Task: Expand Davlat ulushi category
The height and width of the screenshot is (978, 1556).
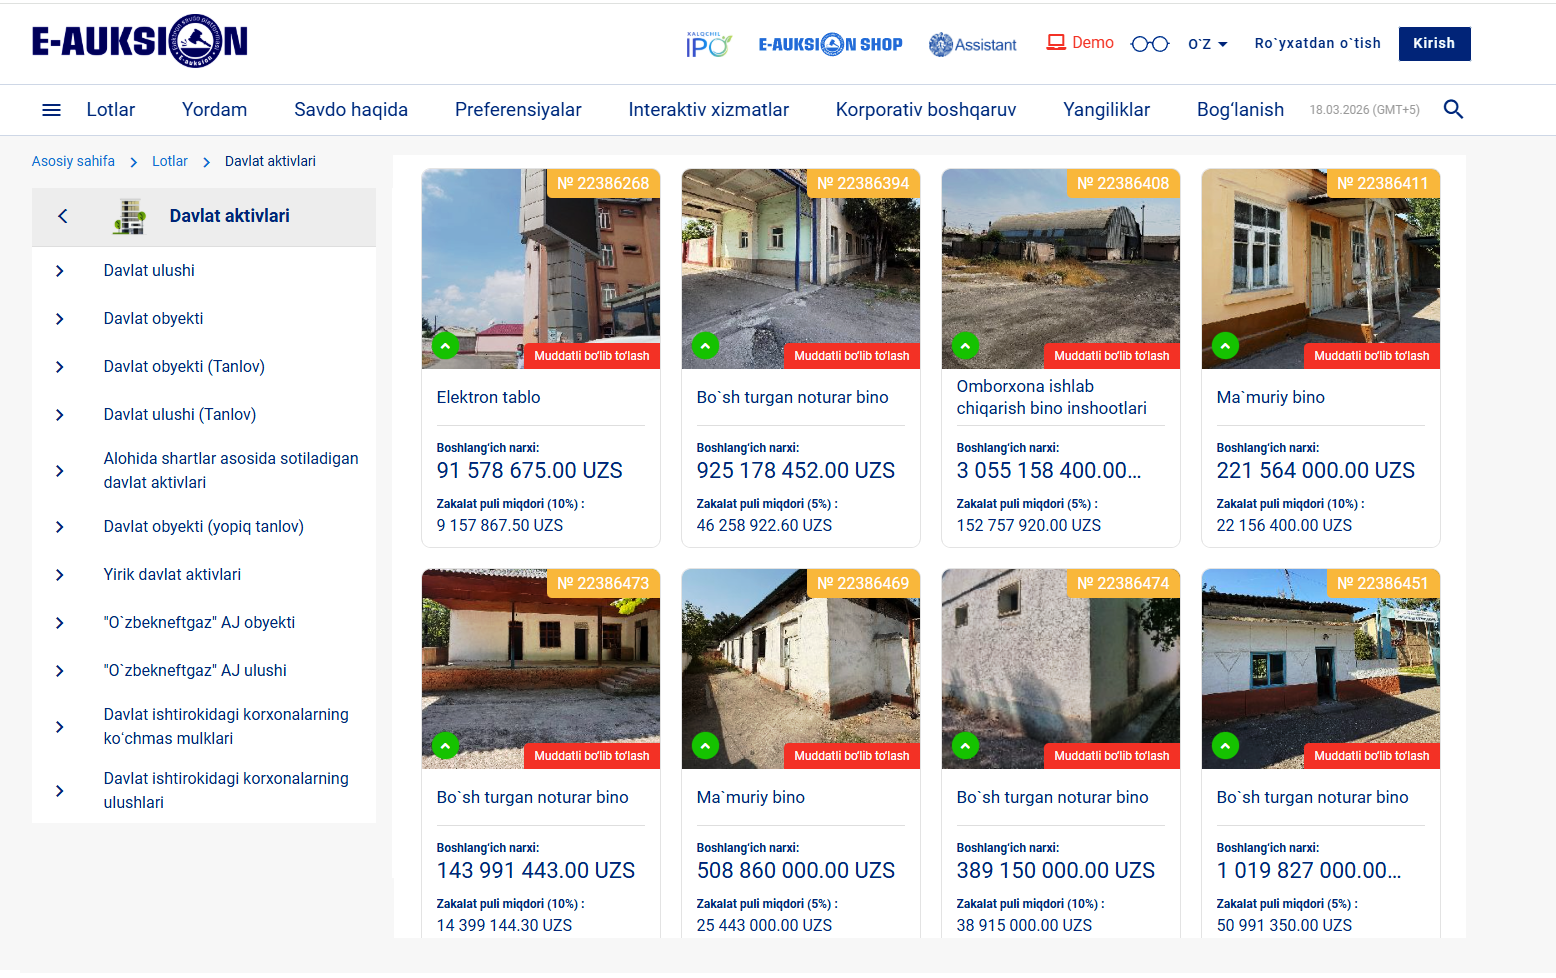Action: click(x=60, y=271)
